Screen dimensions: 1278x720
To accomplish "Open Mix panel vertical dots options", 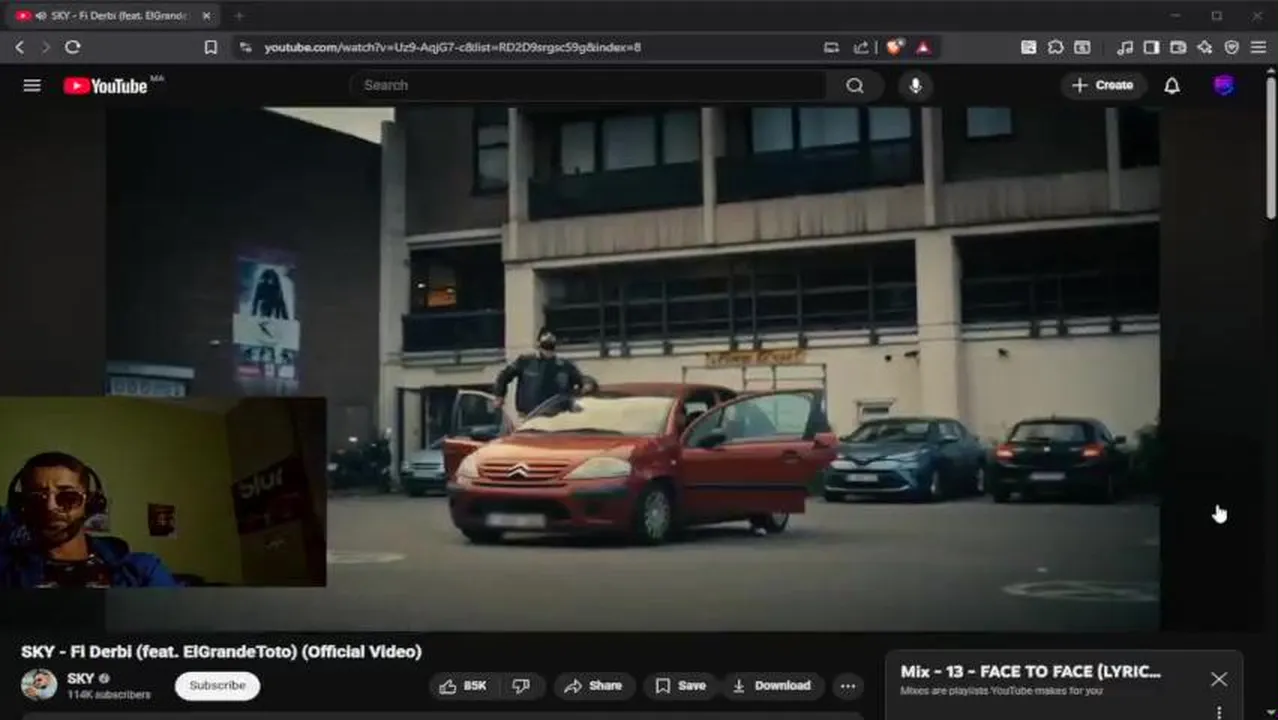I will (1219, 712).
